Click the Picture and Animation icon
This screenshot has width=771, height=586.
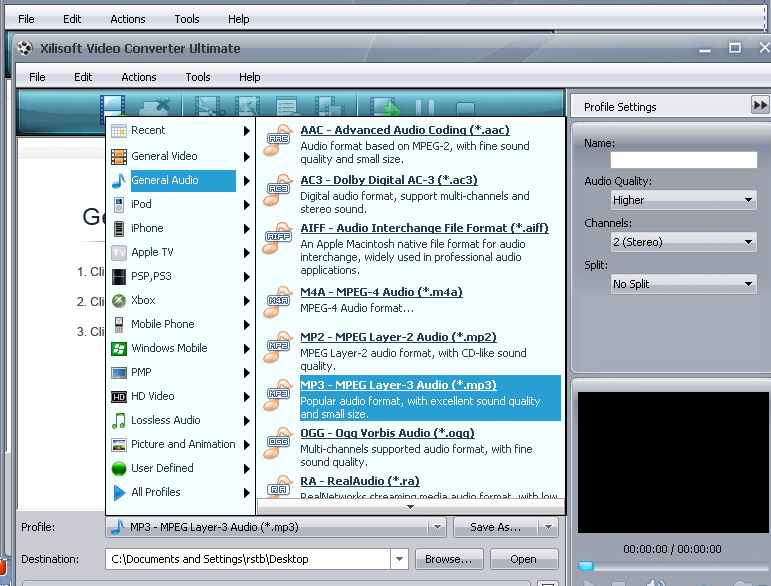(119, 444)
